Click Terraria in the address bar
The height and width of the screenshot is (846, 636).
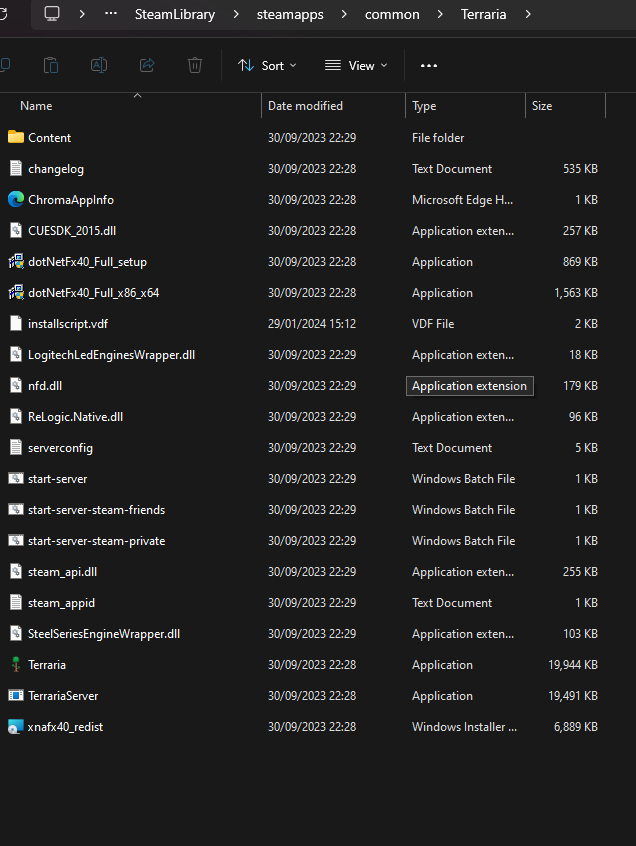click(483, 14)
